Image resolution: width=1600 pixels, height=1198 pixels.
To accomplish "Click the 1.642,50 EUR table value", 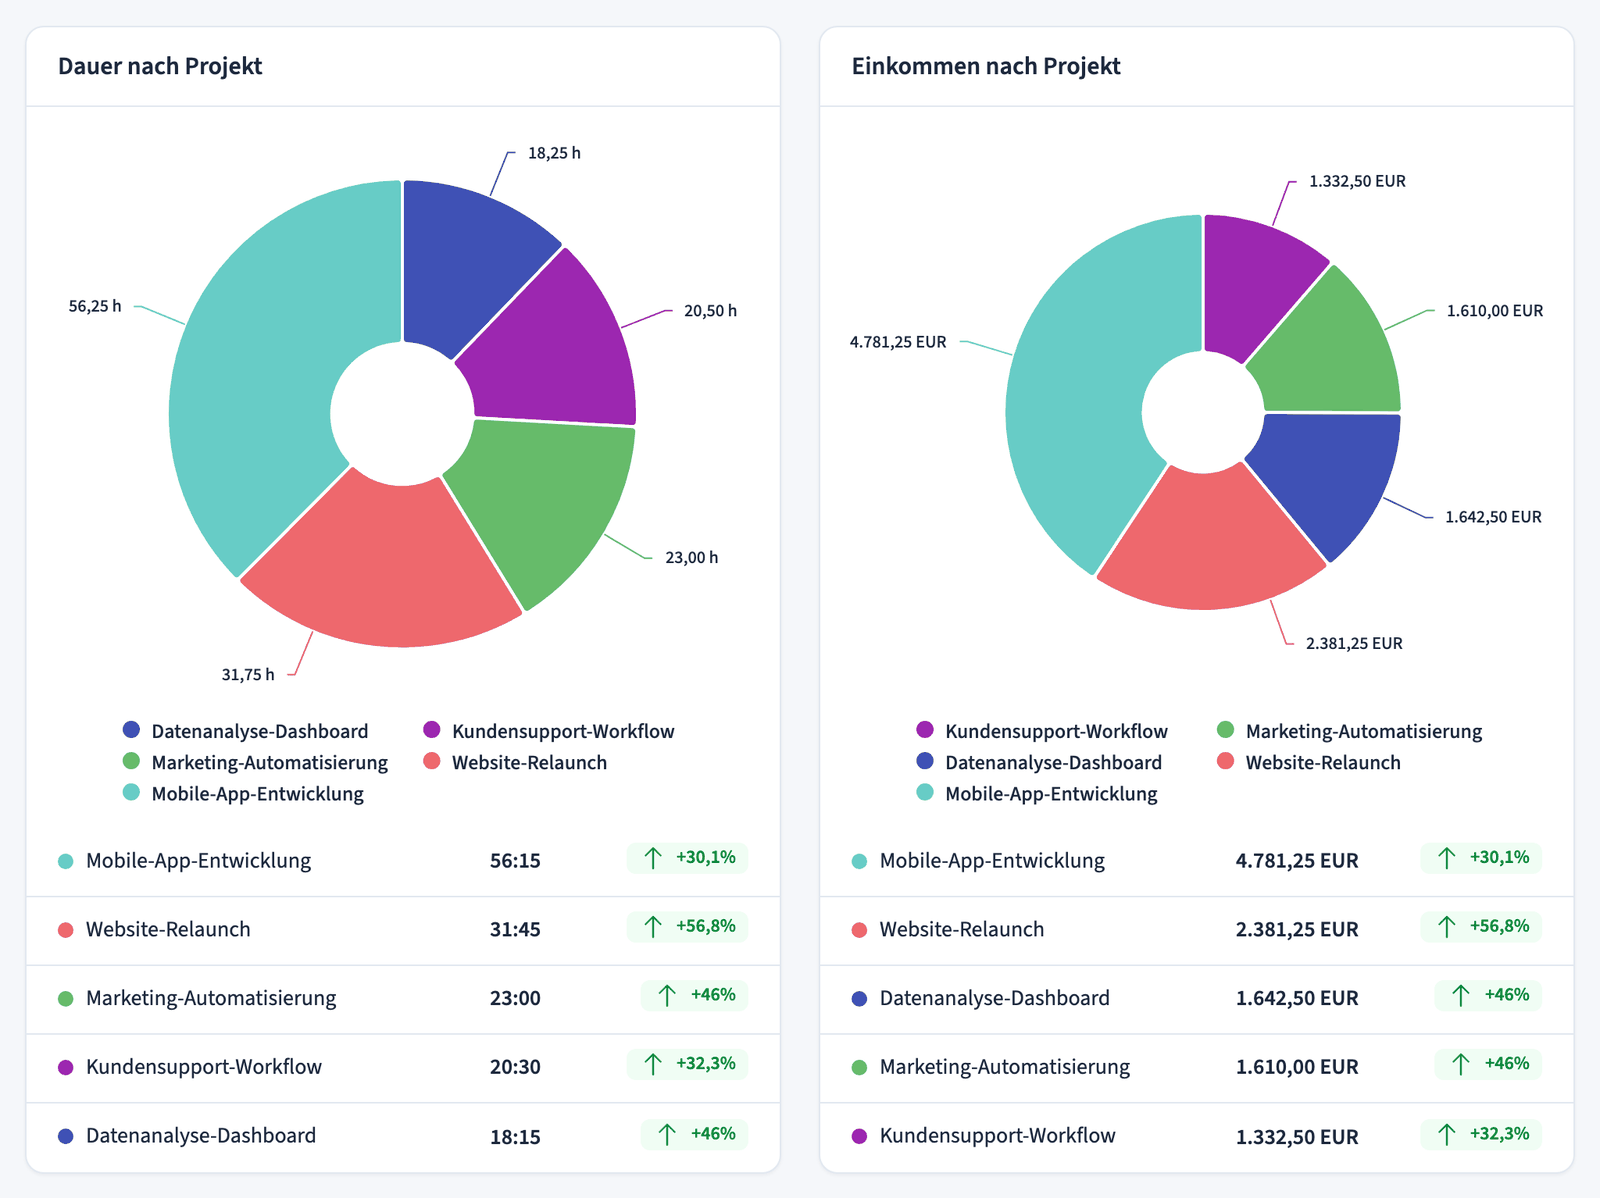I will click(x=1297, y=999).
